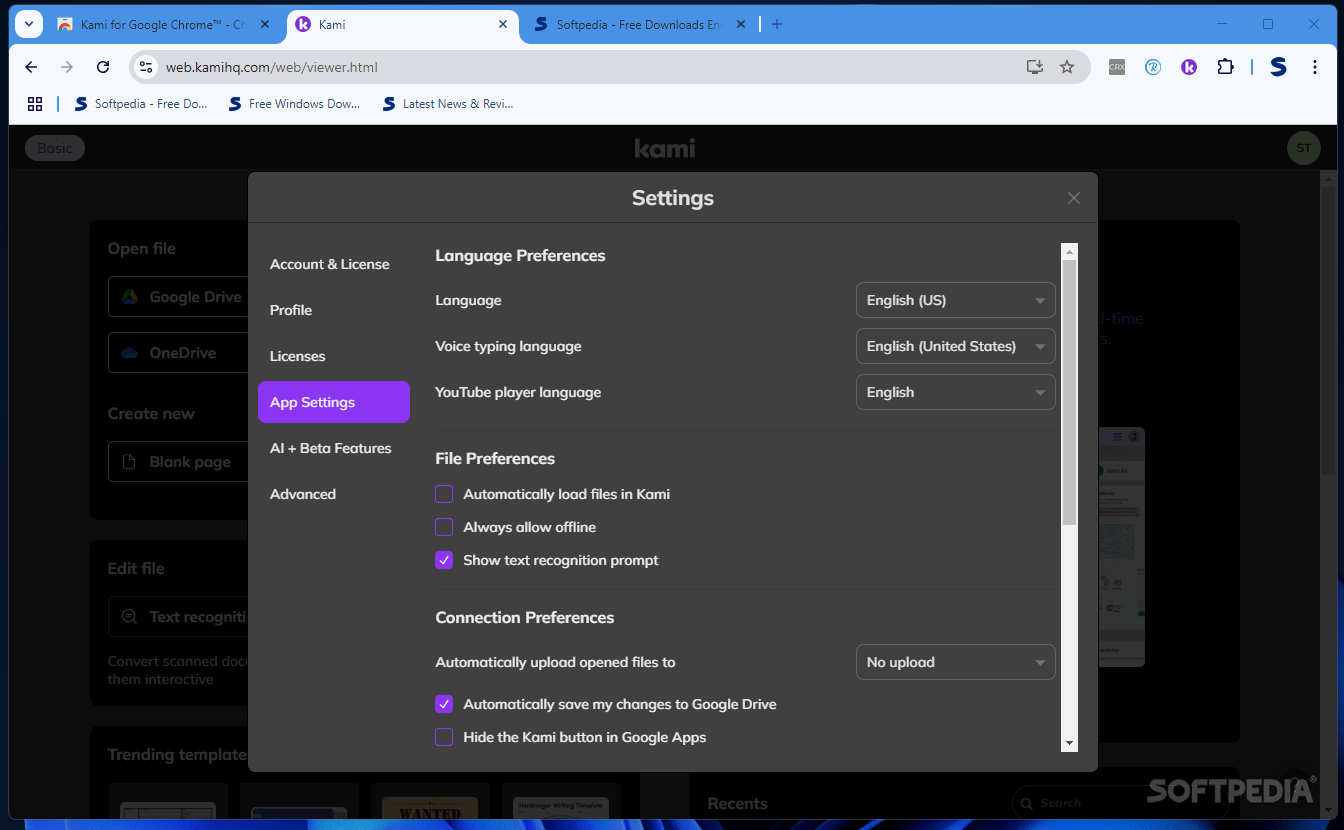Screen dimensions: 1344x830
Task: Click the Kami extension icon in Chrome toolbar
Action: pyautogui.click(x=1189, y=67)
